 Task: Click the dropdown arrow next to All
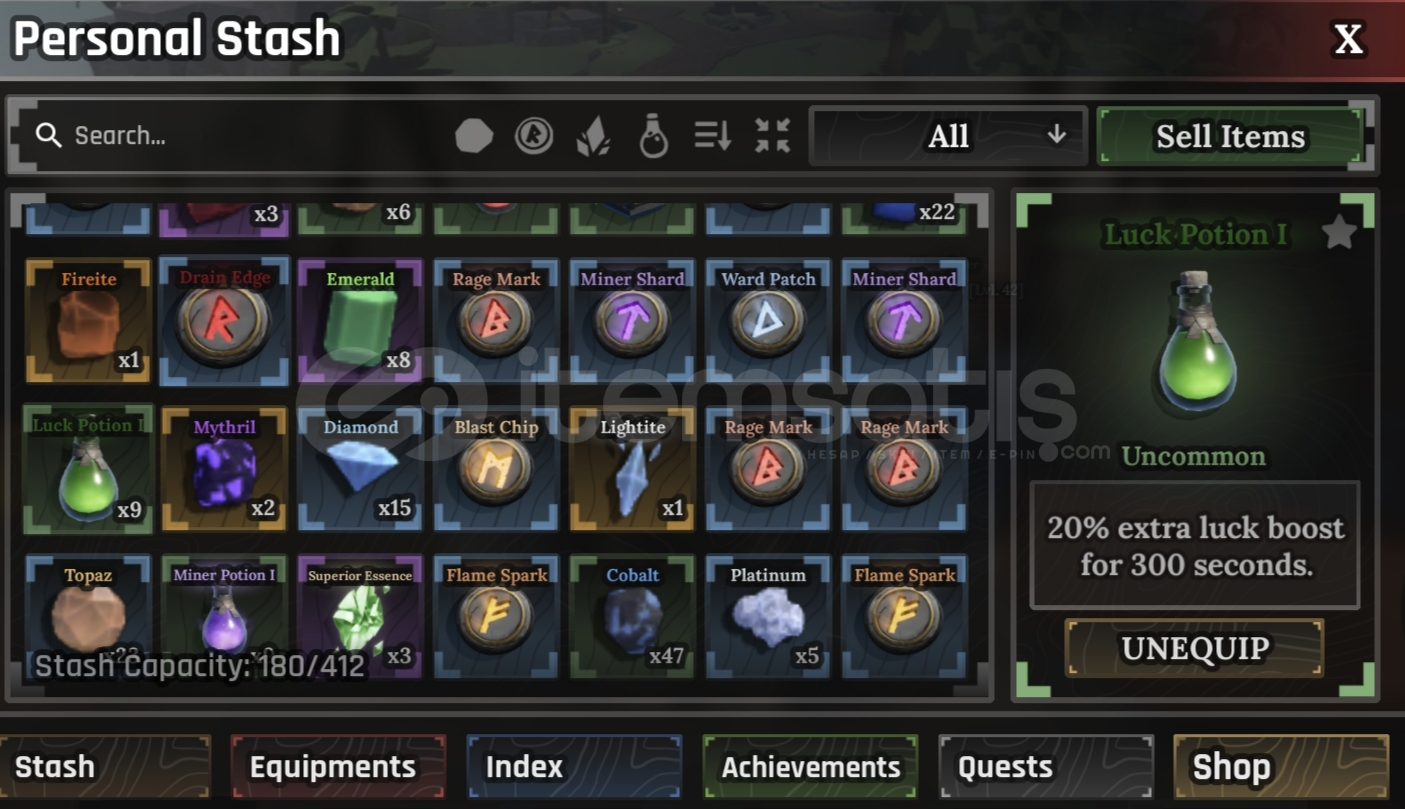(1057, 135)
